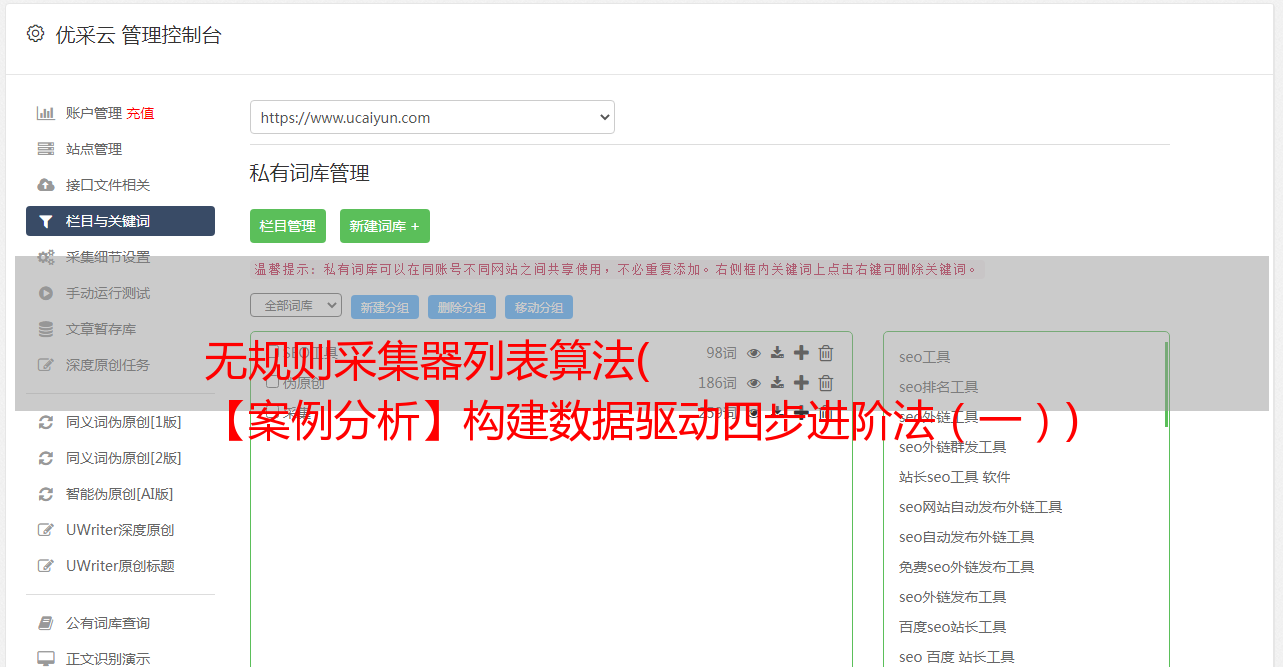Viewport: 1283px width, 667px height.
Task: Click the trash icon on 98词 row
Action: click(826, 352)
